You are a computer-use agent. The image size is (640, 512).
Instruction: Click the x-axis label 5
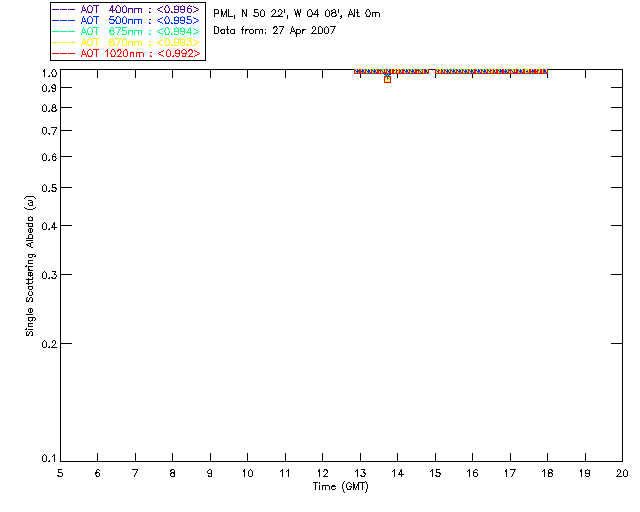tap(60, 473)
